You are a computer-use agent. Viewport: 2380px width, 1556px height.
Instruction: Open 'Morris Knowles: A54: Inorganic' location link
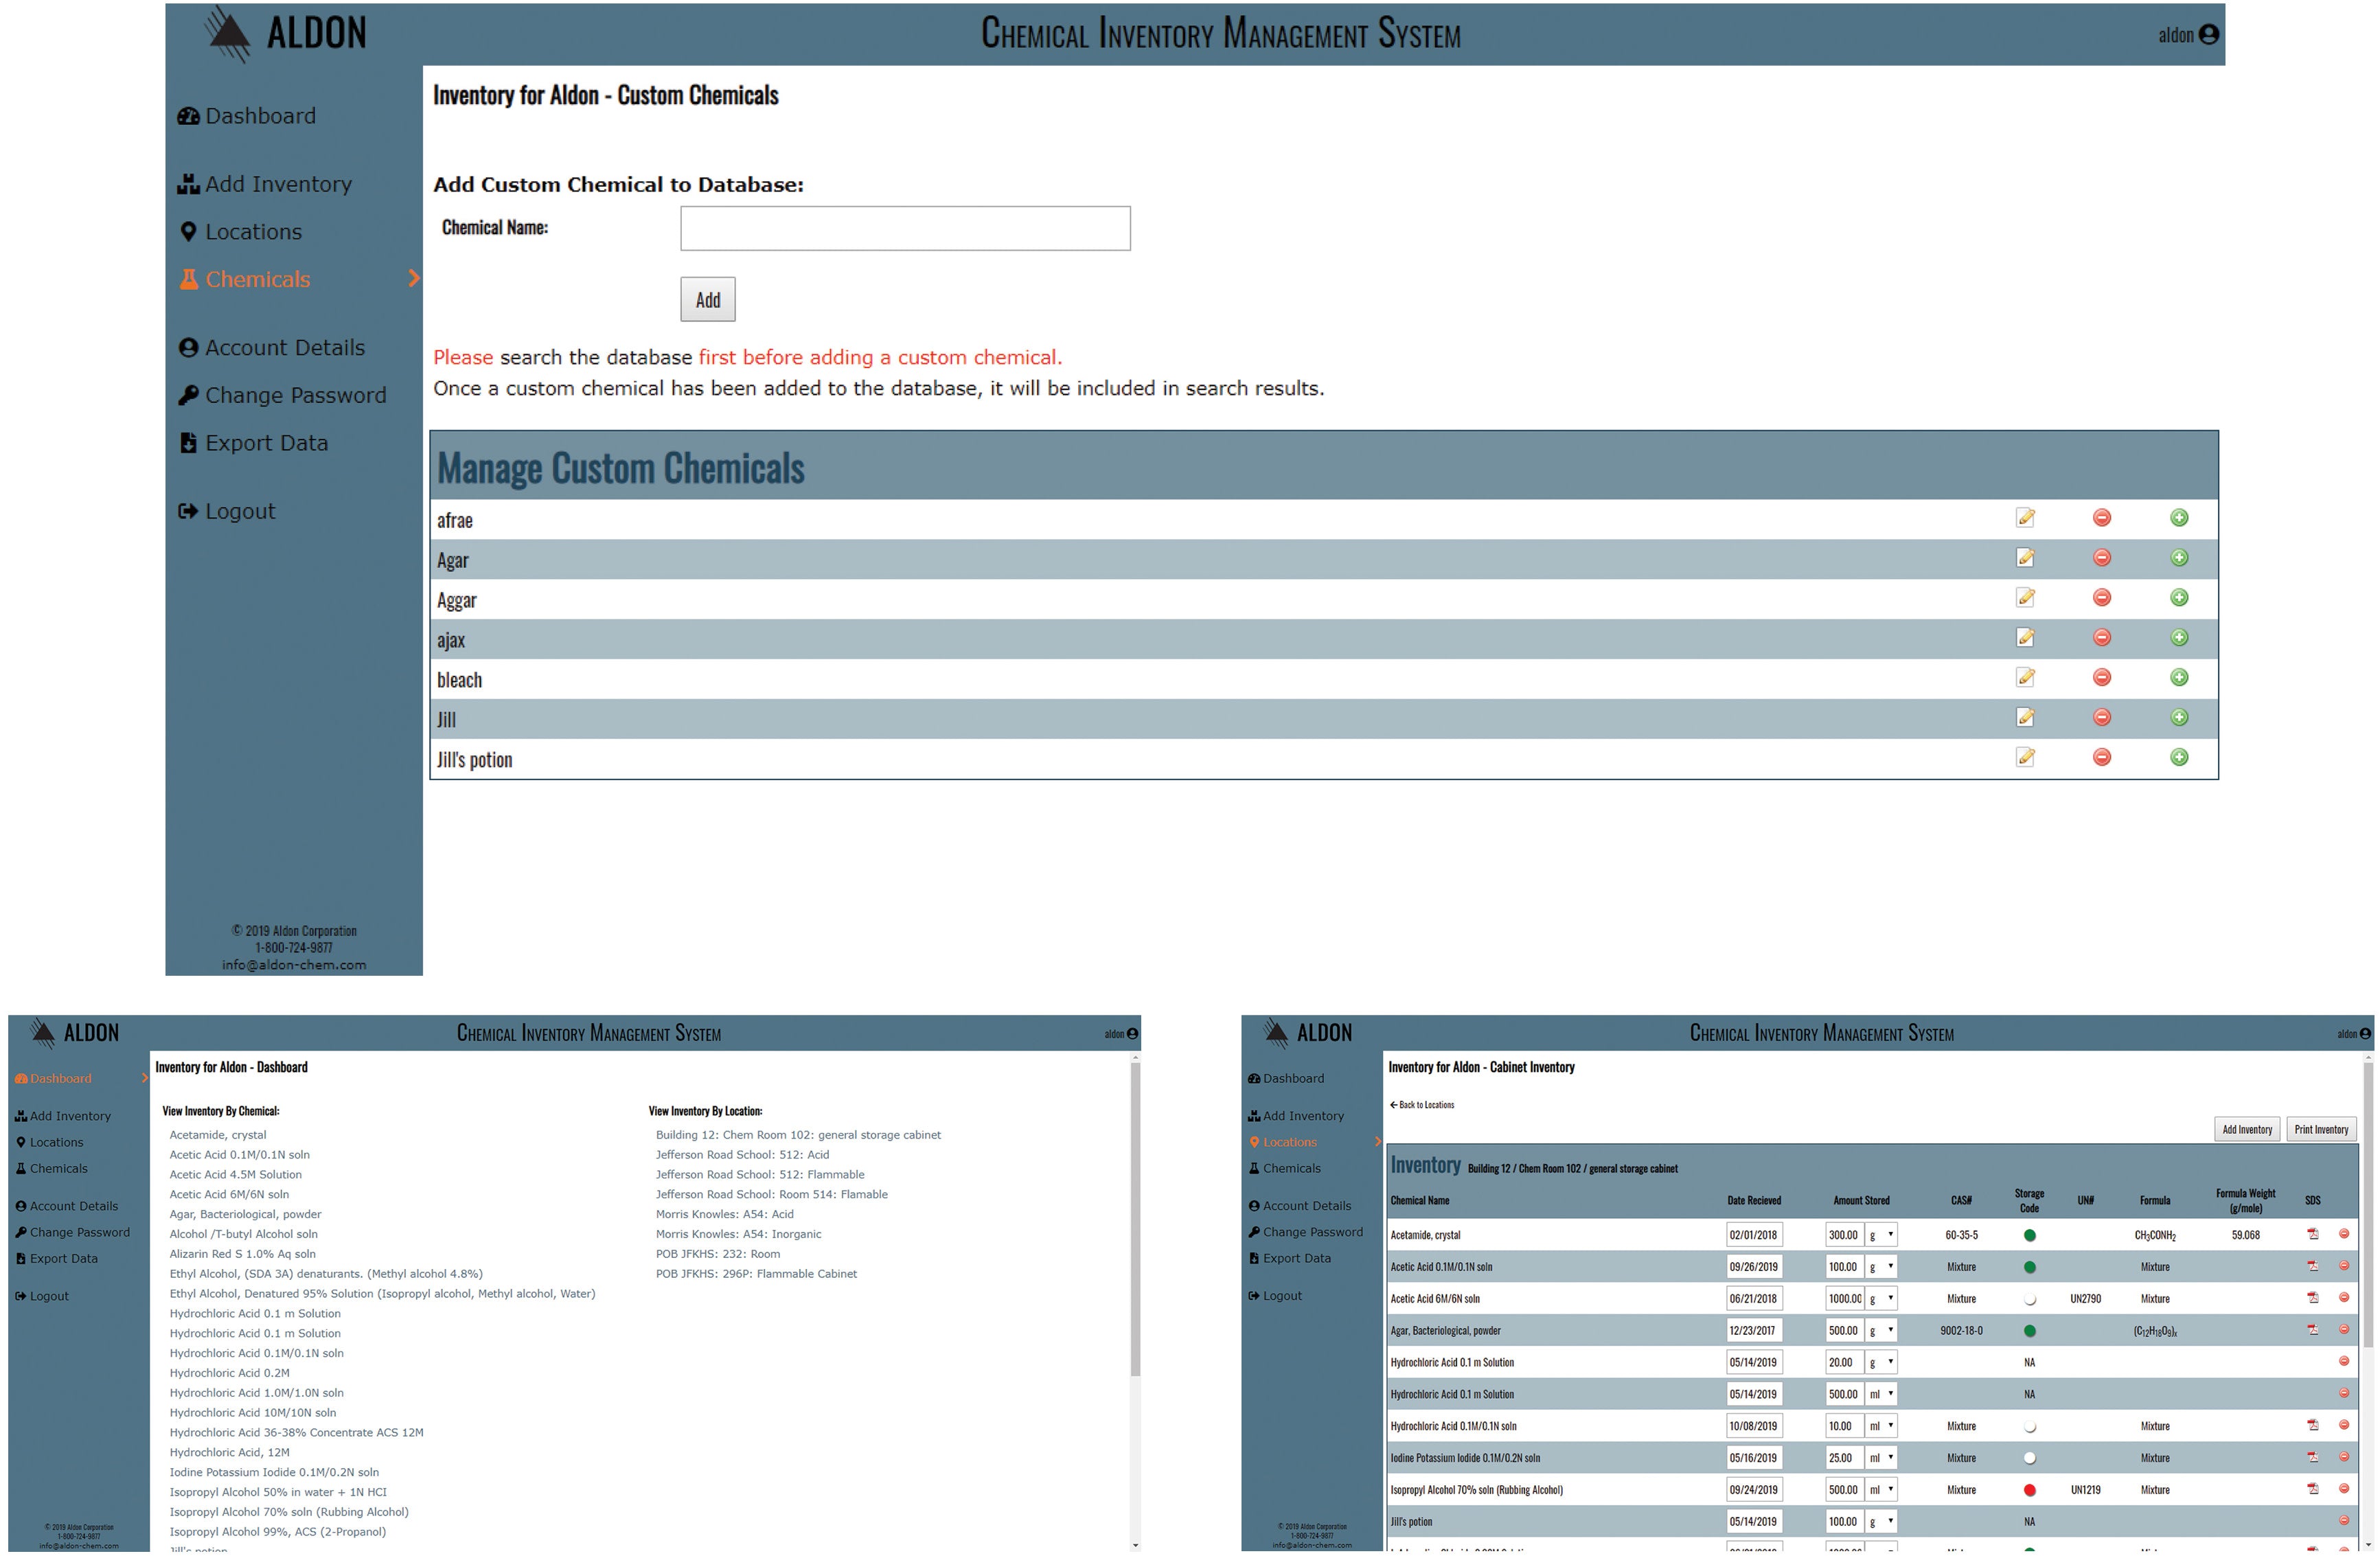[x=738, y=1234]
